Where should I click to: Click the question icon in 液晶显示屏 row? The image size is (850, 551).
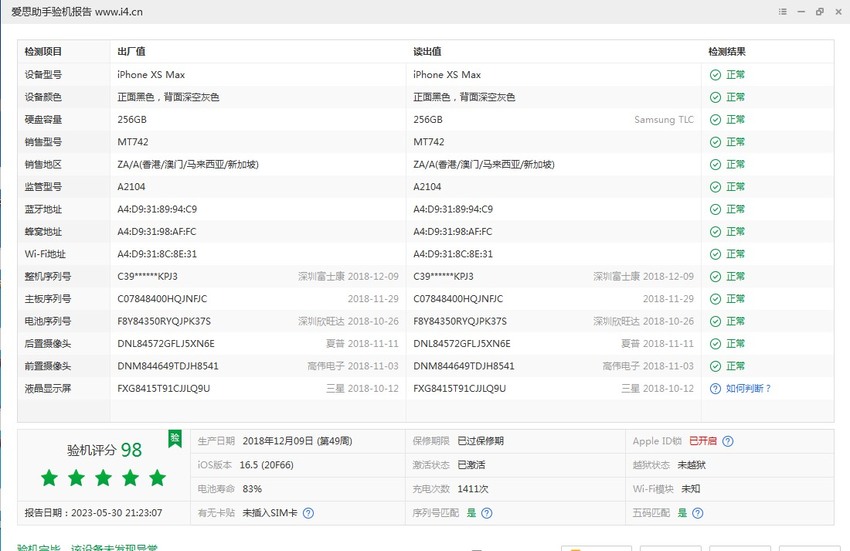(x=716, y=389)
